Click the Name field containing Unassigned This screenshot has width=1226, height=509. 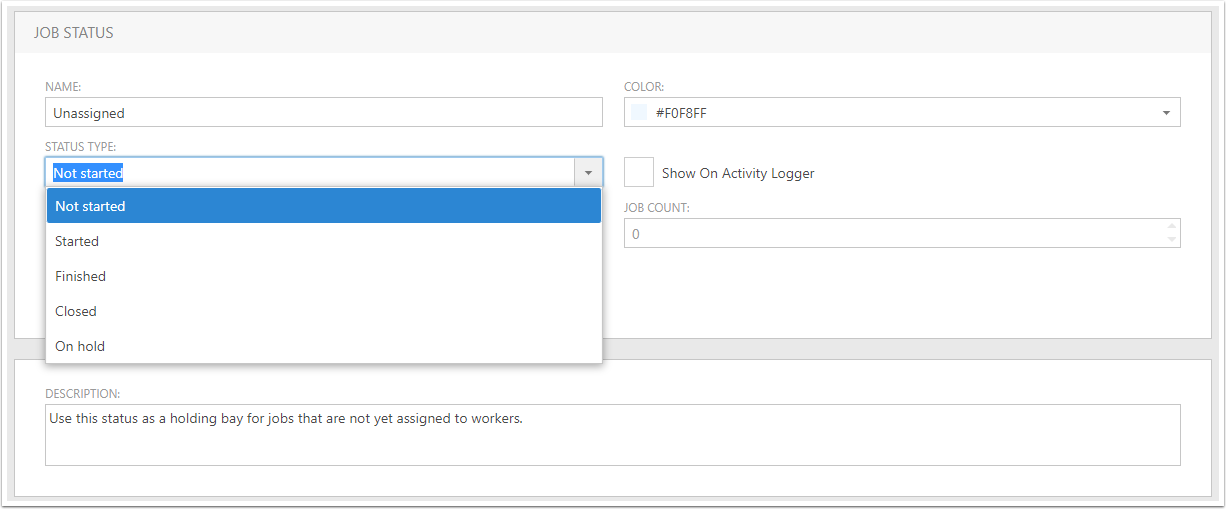point(324,112)
